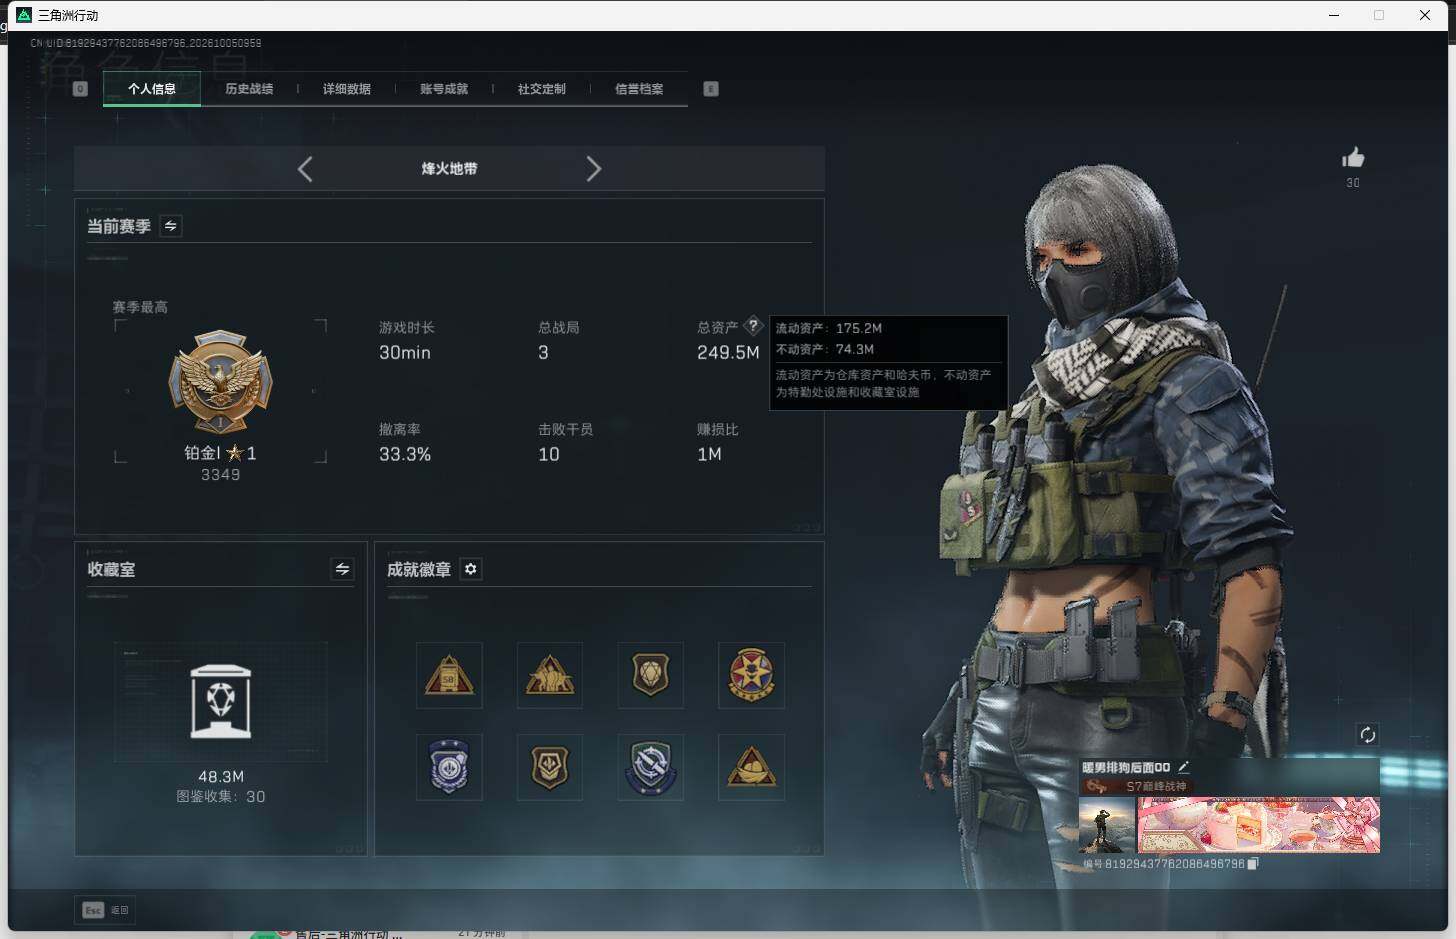The width and height of the screenshot is (1456, 939).
Task: Click the 游戏时长 value 30min
Action: pyautogui.click(x=405, y=352)
